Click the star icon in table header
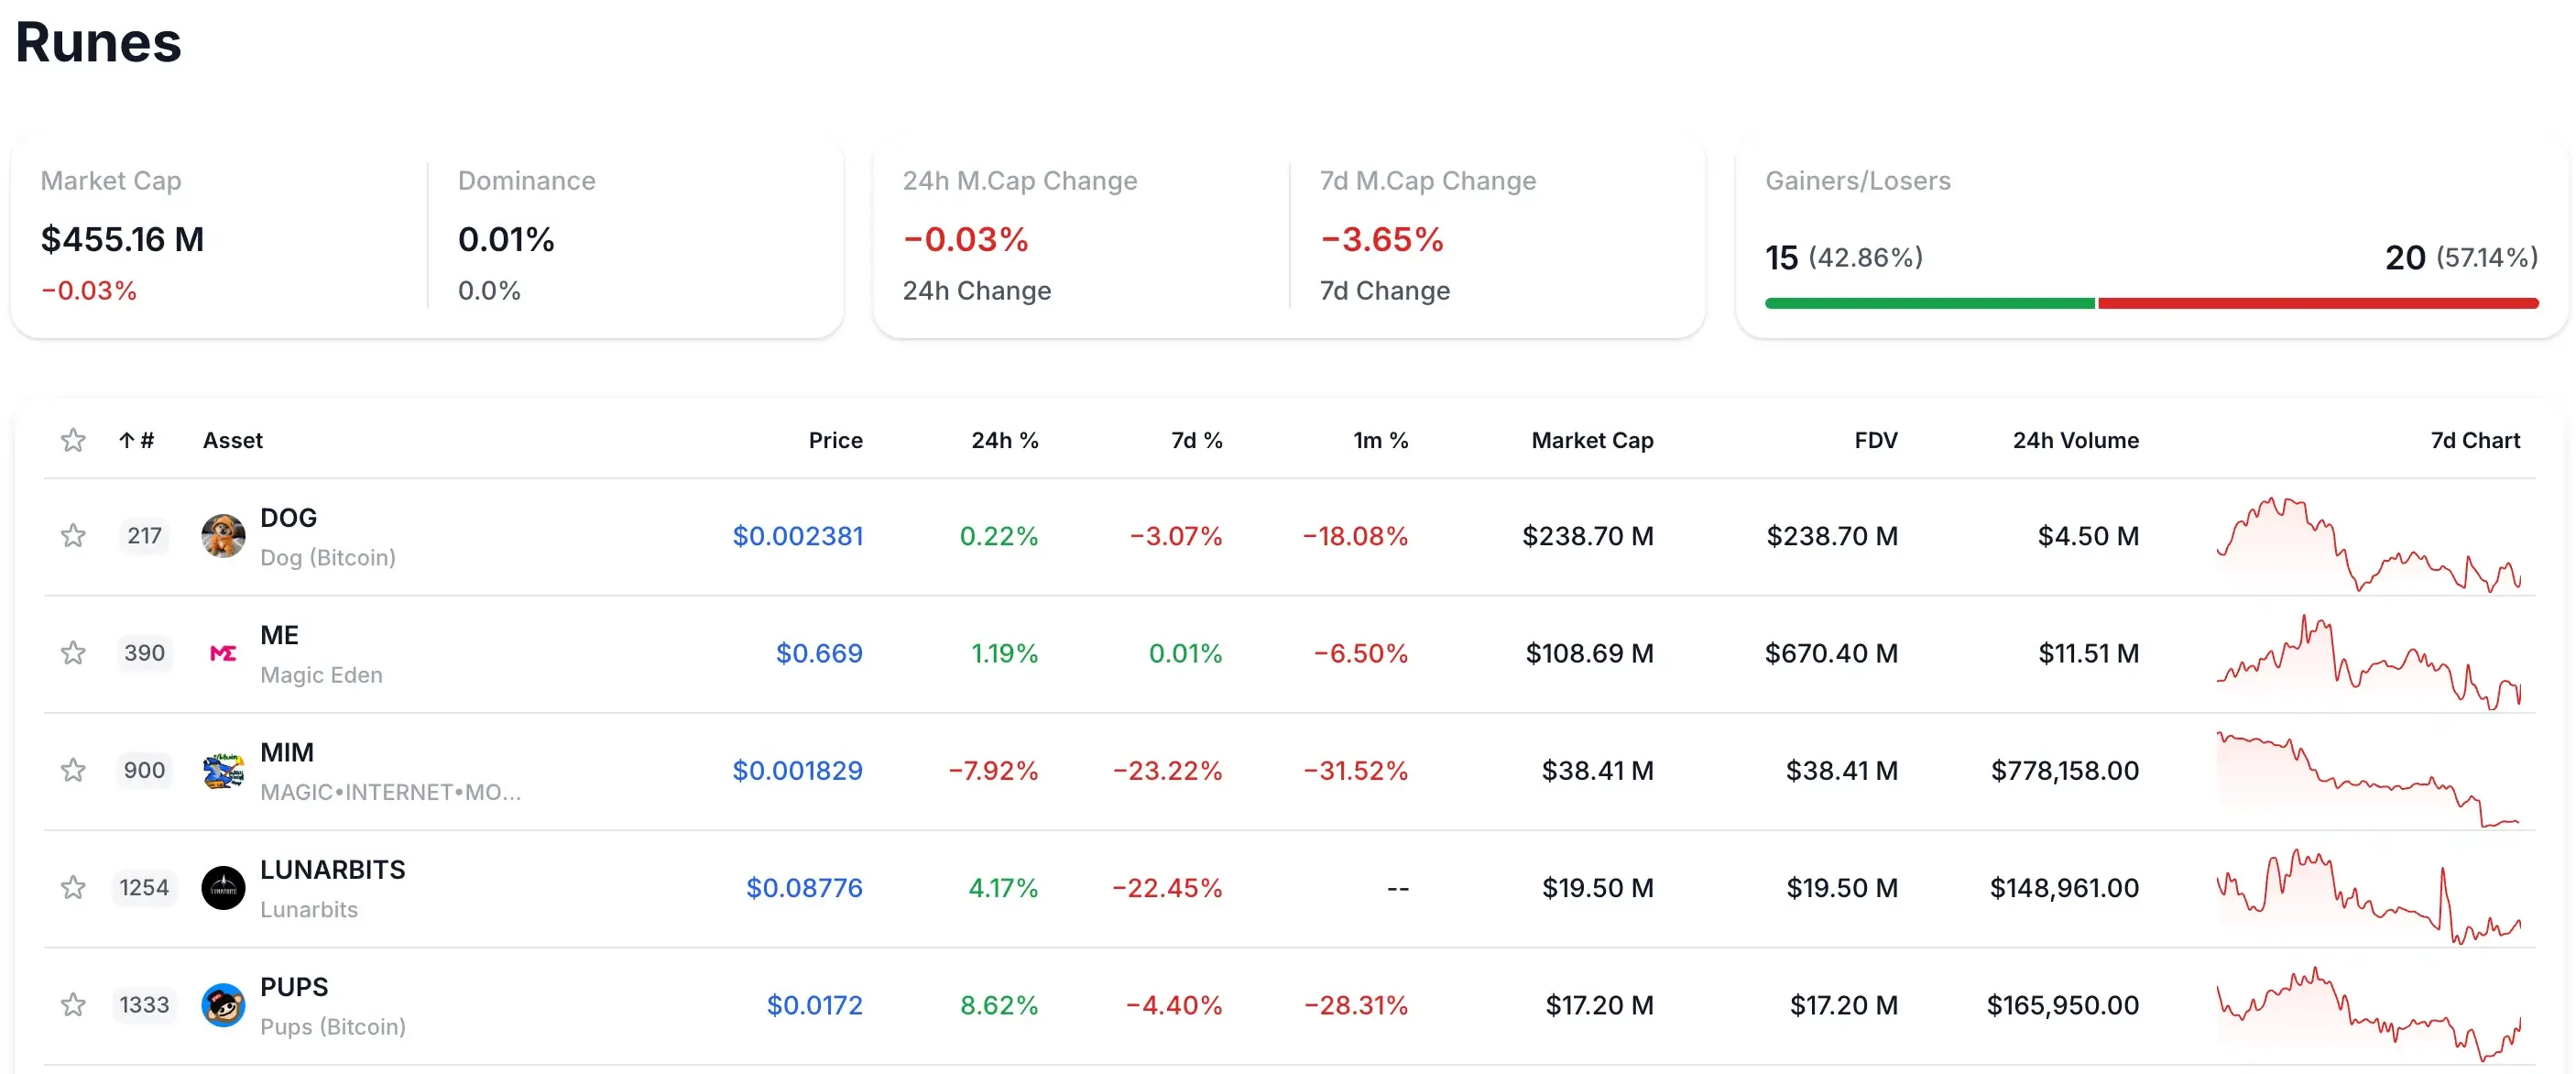The image size is (2576, 1074). pos(73,440)
